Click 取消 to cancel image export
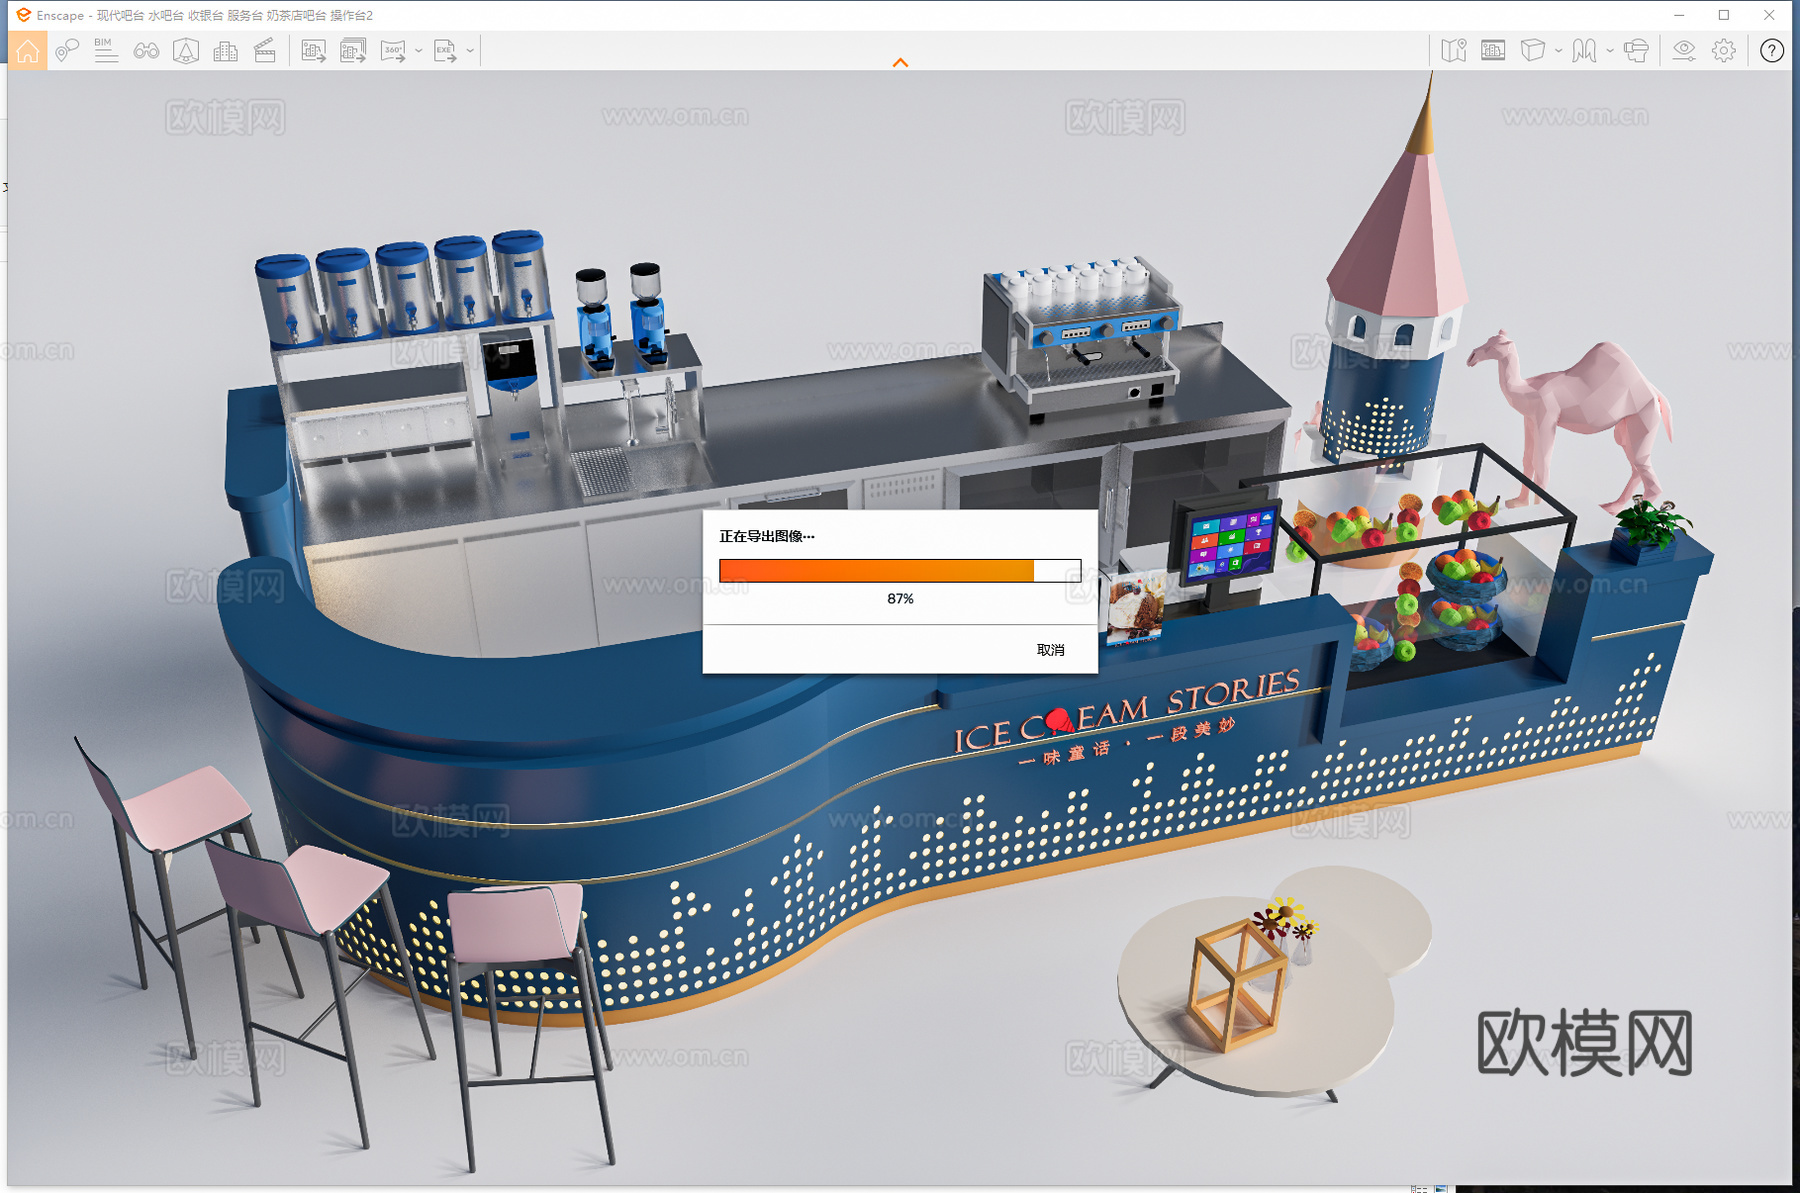 pyautogui.click(x=1050, y=650)
